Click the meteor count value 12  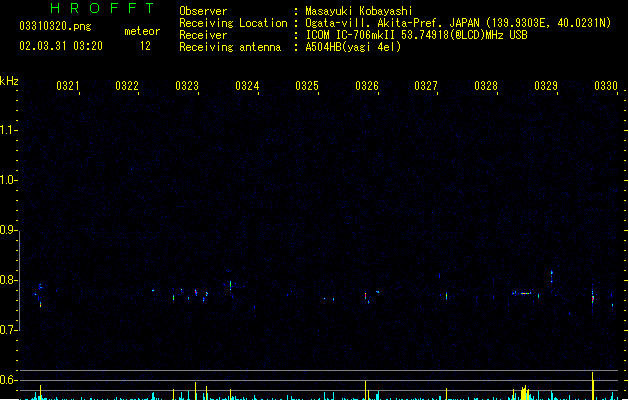(x=145, y=46)
